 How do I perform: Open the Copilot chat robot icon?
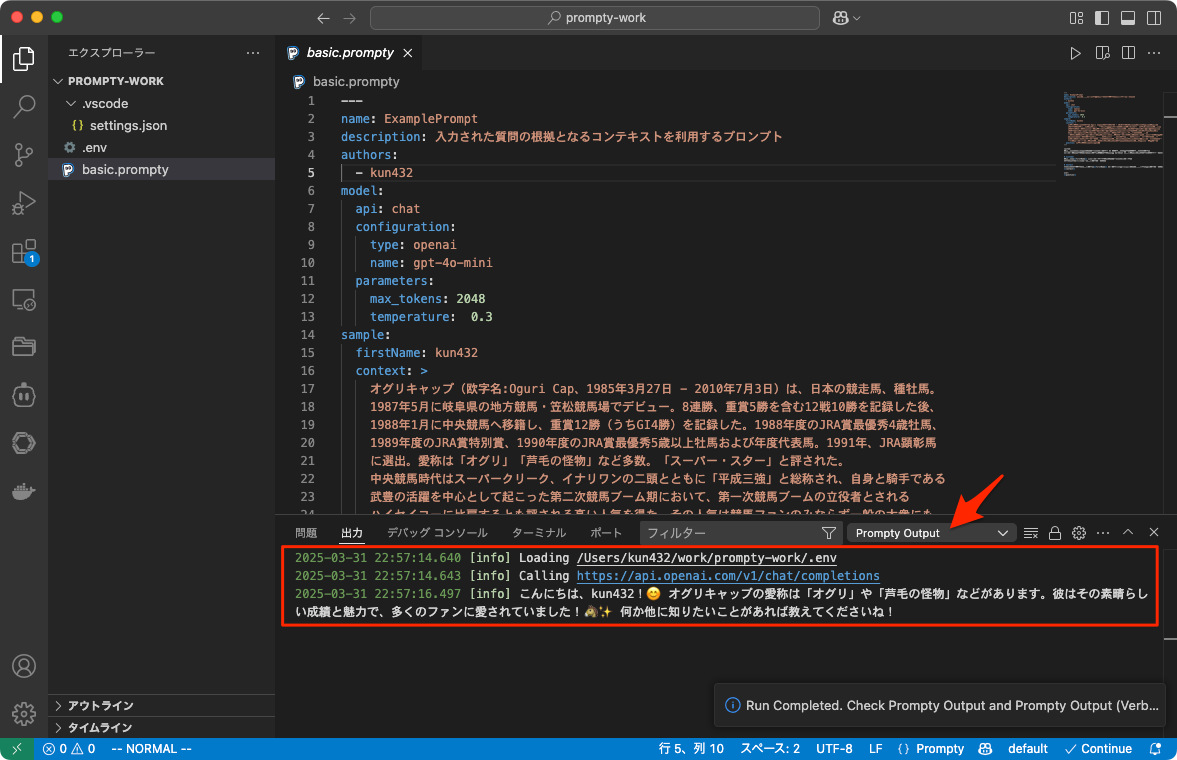coord(23,395)
